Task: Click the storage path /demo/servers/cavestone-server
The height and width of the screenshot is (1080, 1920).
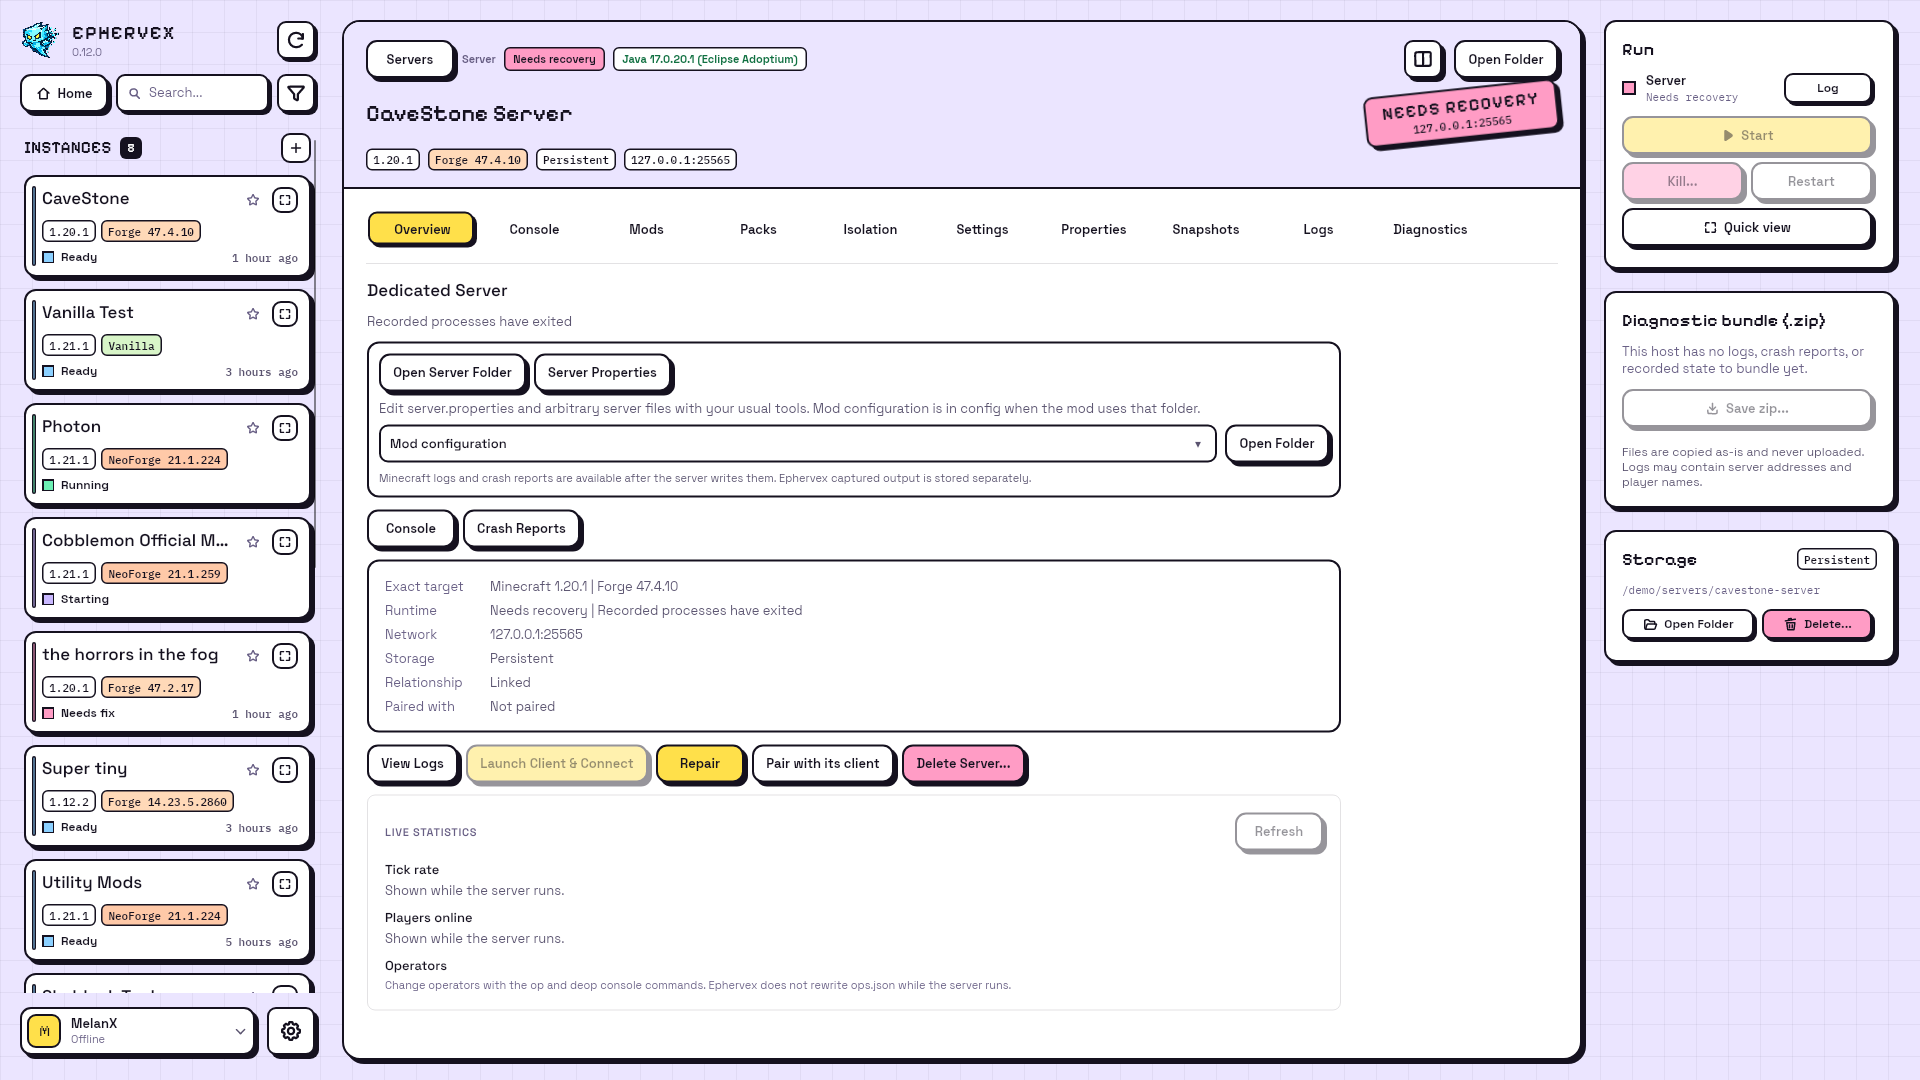Action: (x=1721, y=590)
